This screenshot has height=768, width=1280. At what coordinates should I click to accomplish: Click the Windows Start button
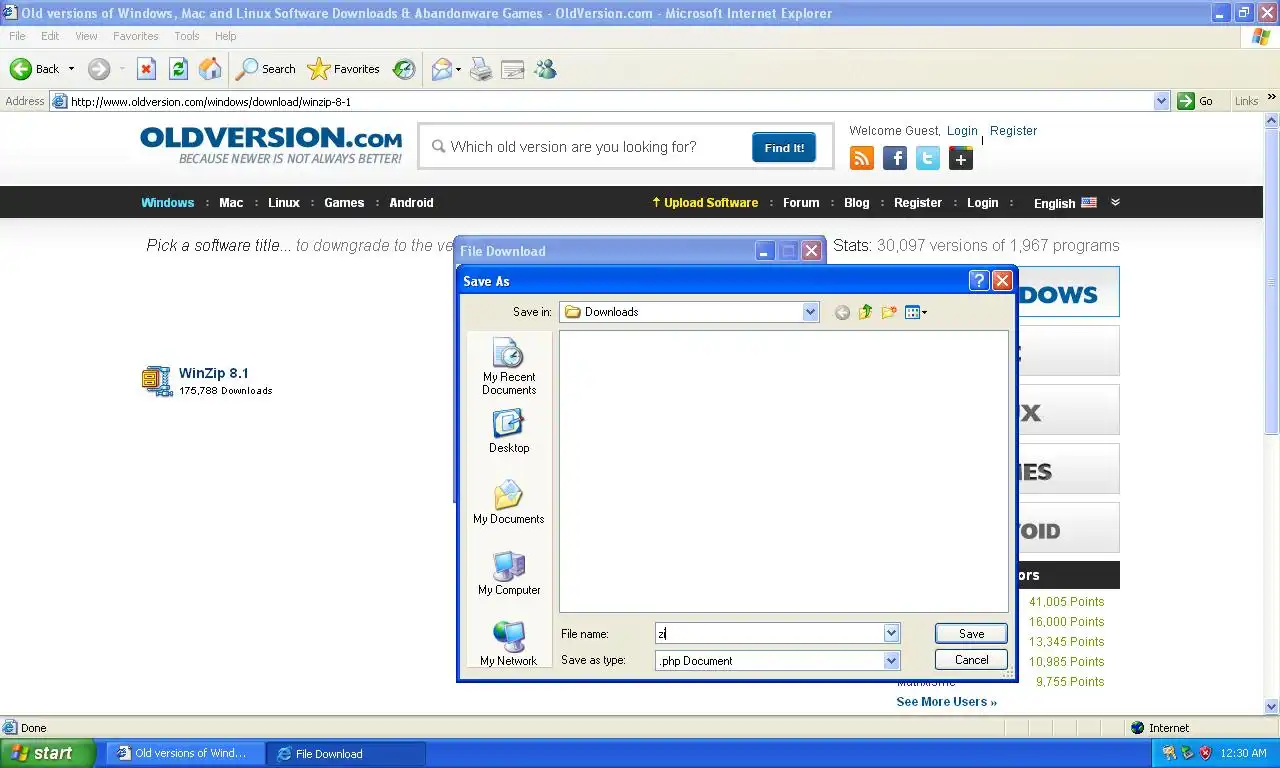(x=47, y=753)
